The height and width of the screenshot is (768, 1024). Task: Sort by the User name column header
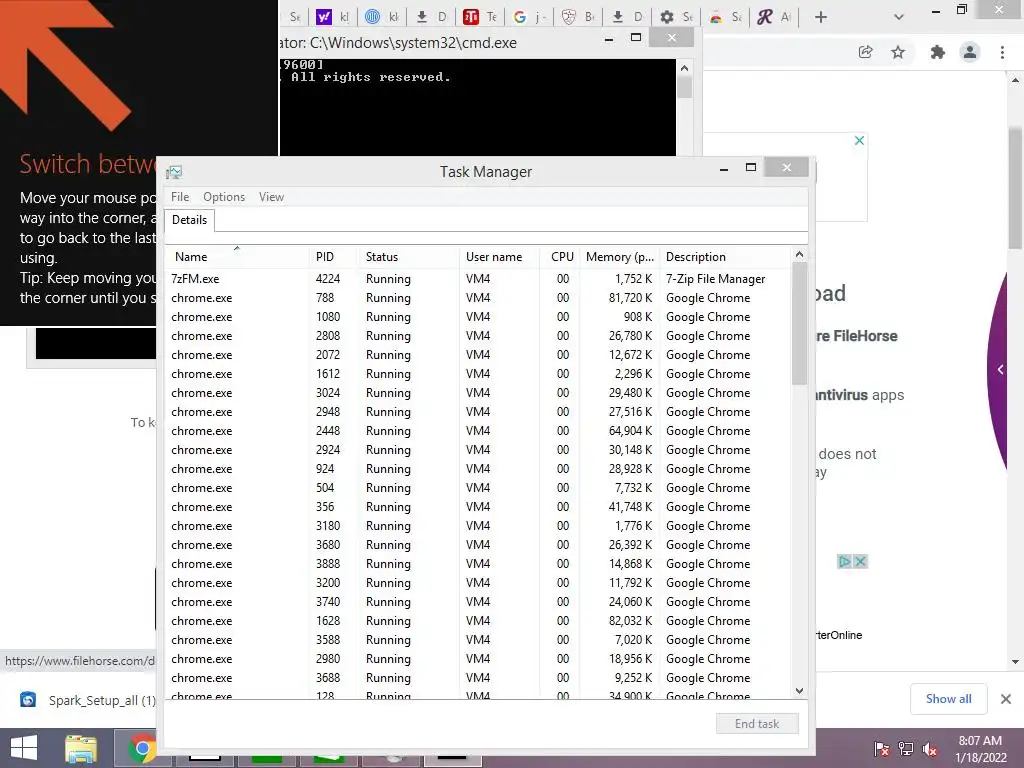click(x=499, y=257)
